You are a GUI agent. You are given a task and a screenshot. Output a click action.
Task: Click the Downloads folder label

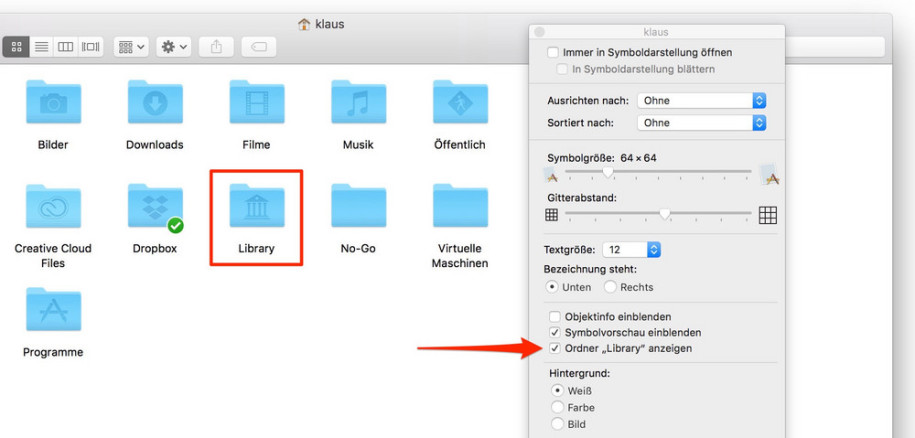tap(155, 145)
